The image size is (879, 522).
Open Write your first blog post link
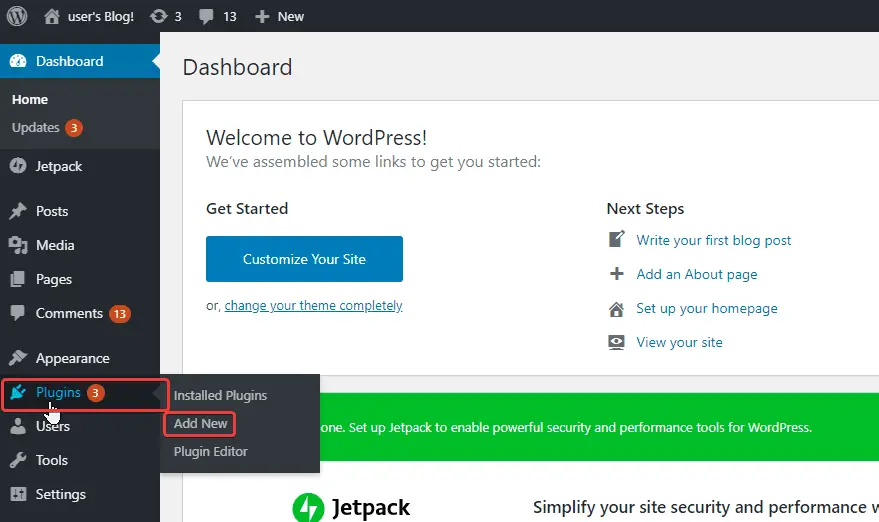pyautogui.click(x=714, y=240)
